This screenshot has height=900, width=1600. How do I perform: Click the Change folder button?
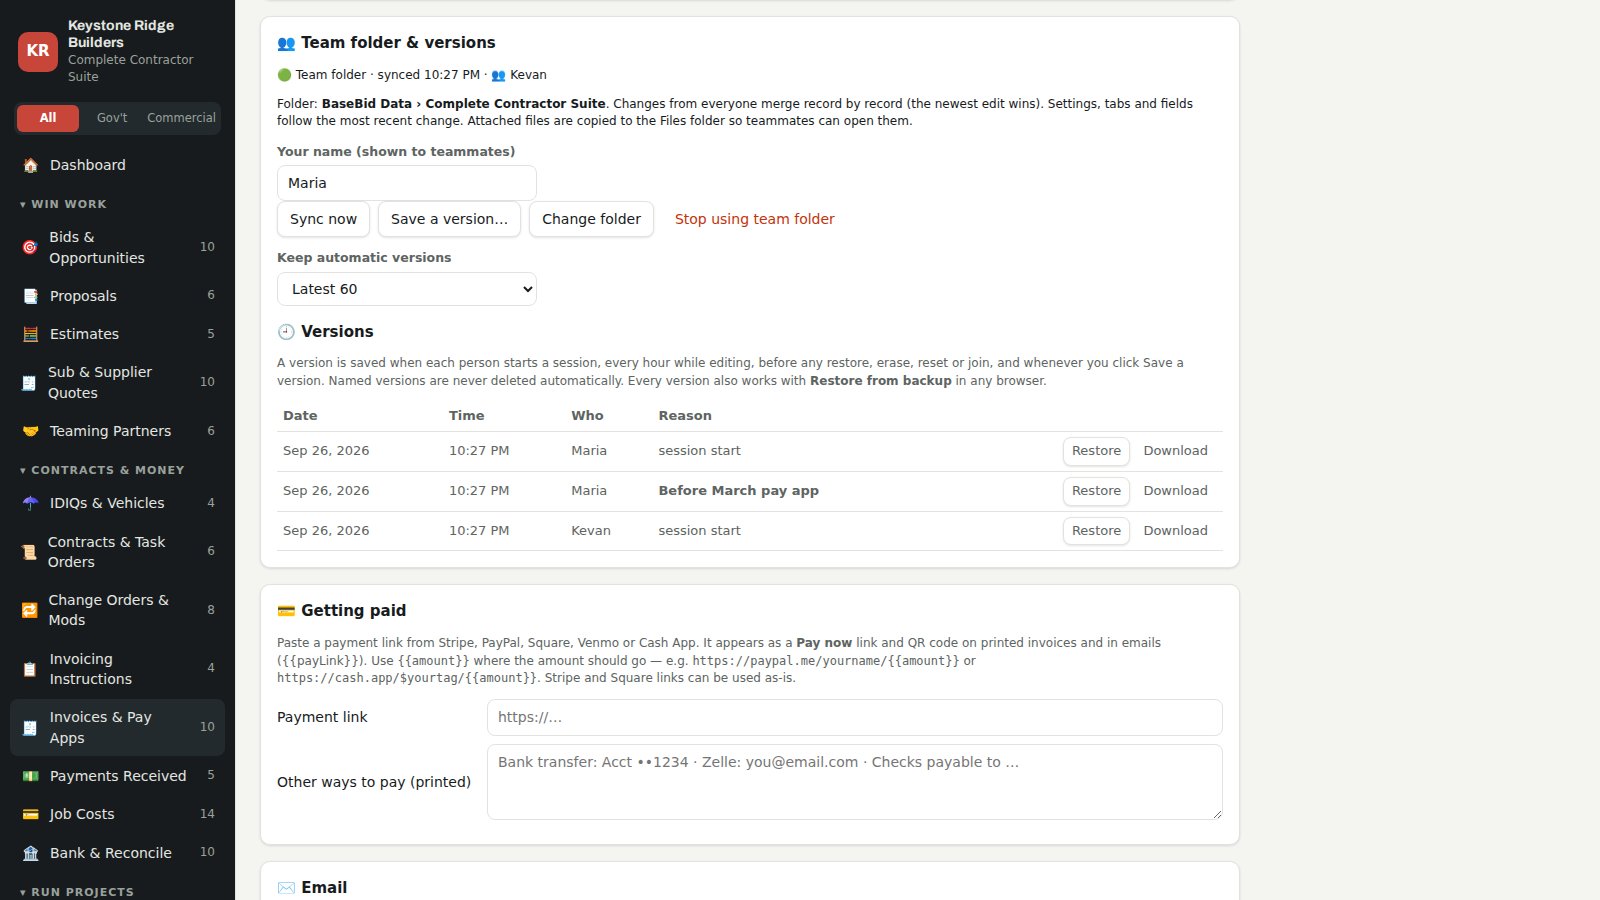click(591, 219)
